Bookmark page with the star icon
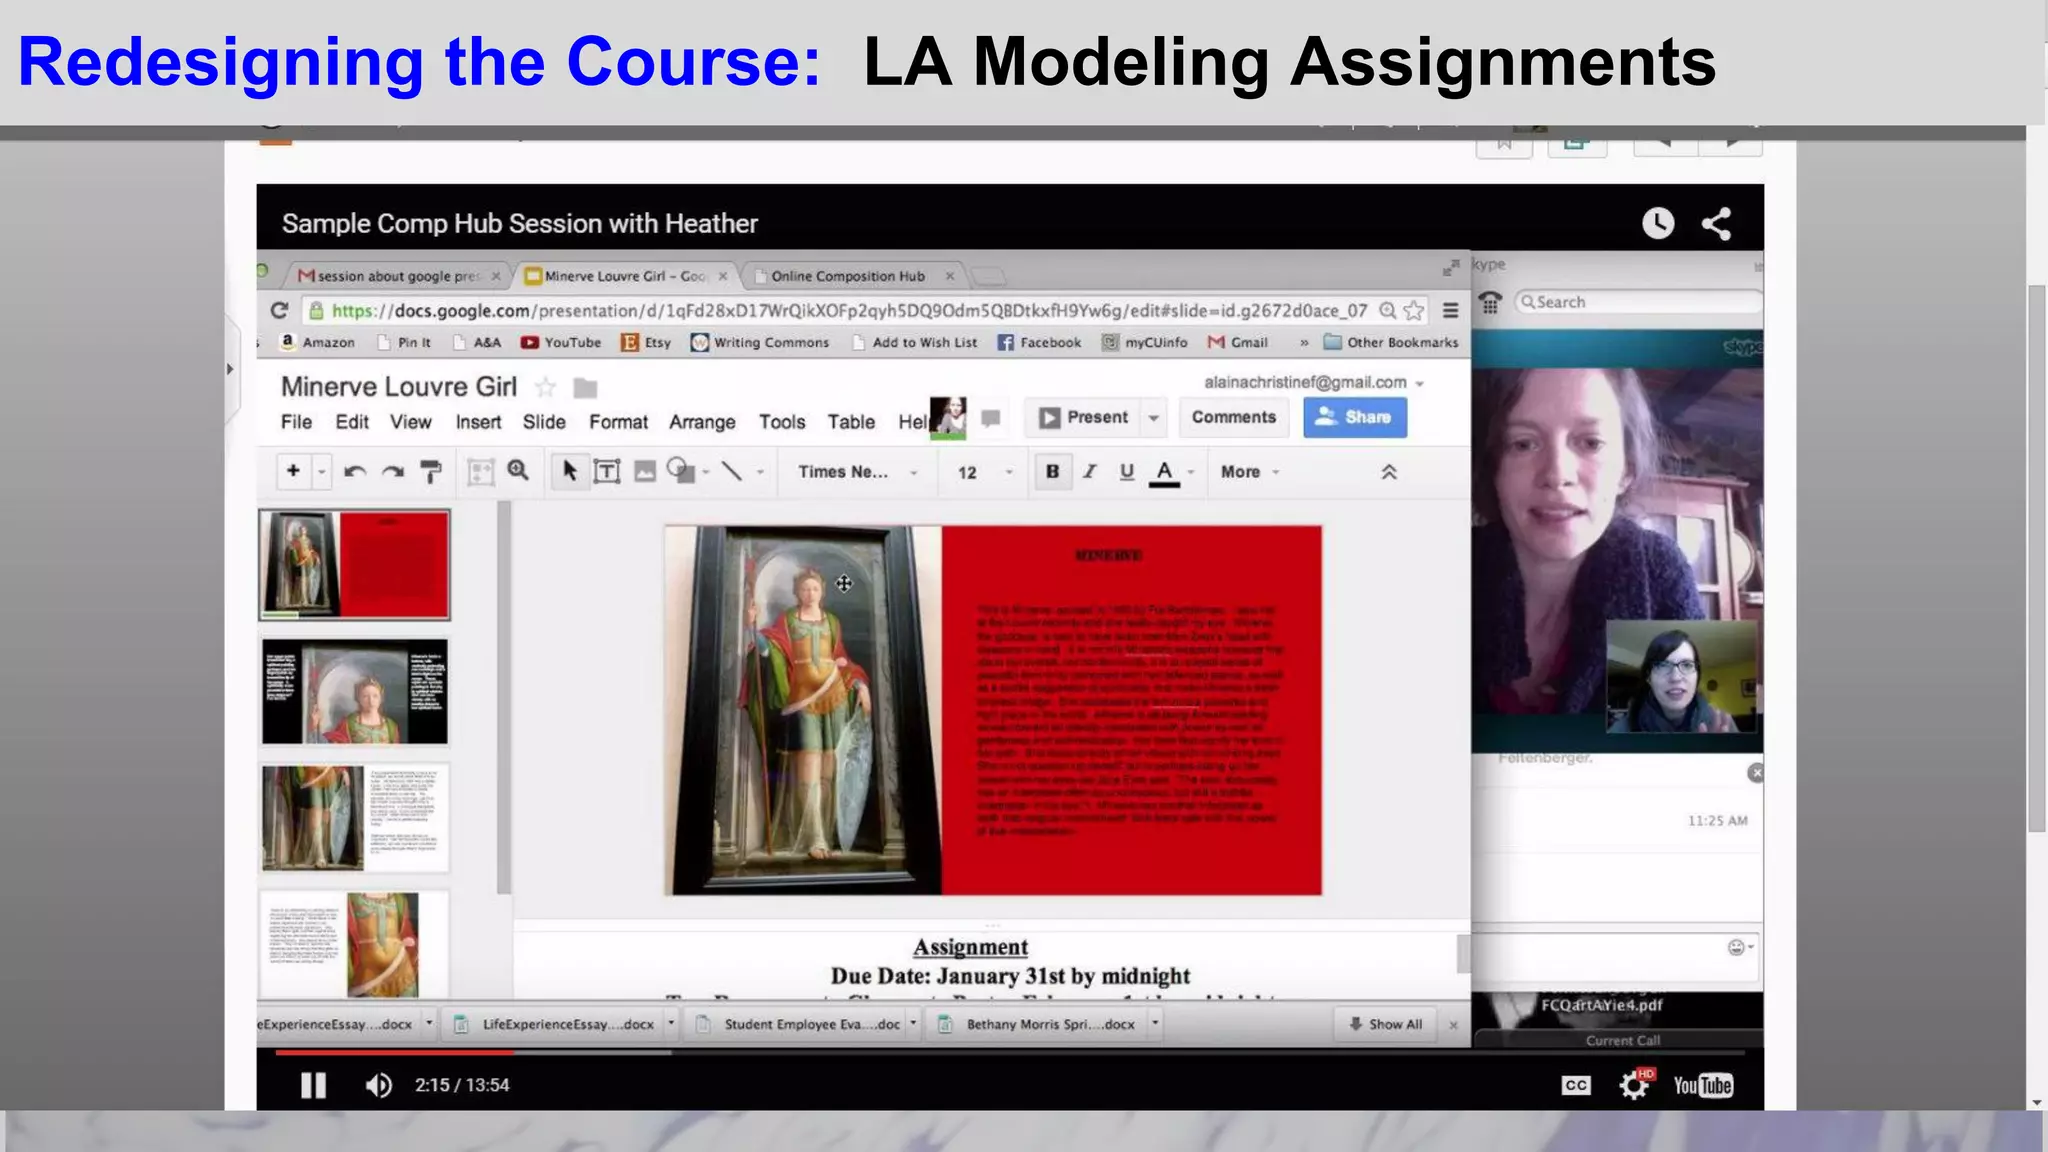Image resolution: width=2048 pixels, height=1152 pixels. 1414,311
